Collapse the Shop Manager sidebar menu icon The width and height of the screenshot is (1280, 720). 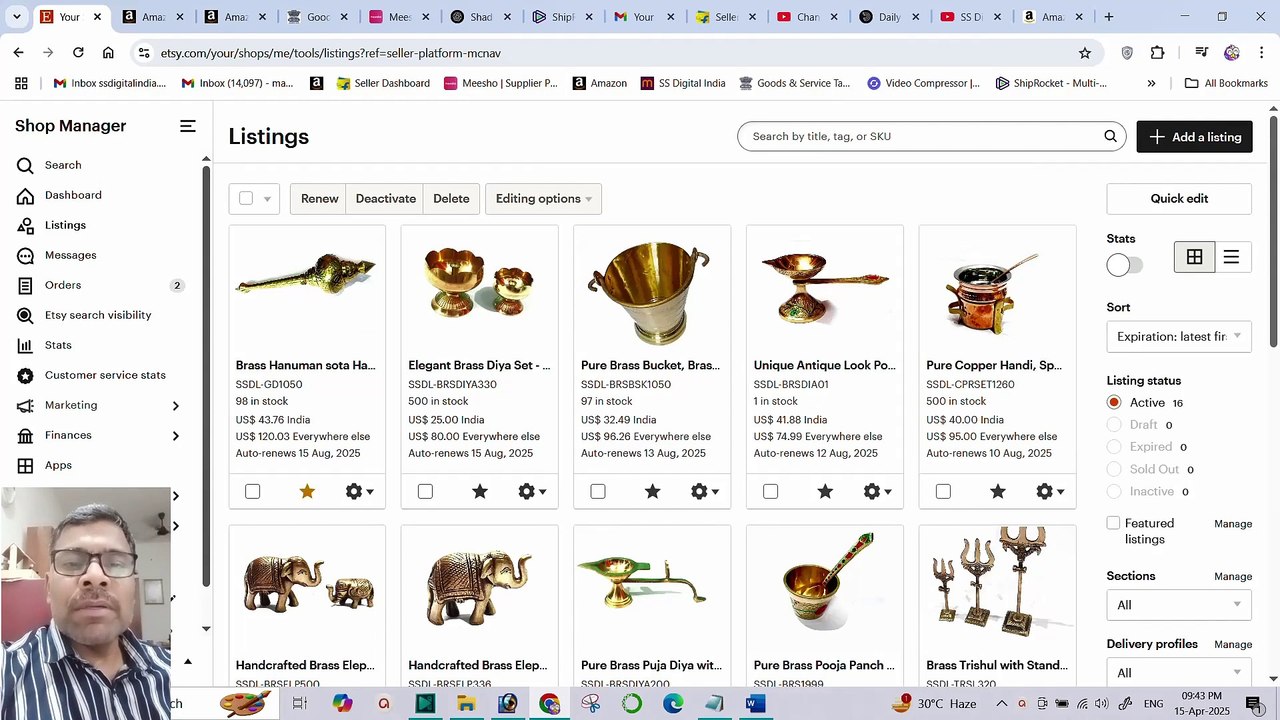[x=187, y=126]
